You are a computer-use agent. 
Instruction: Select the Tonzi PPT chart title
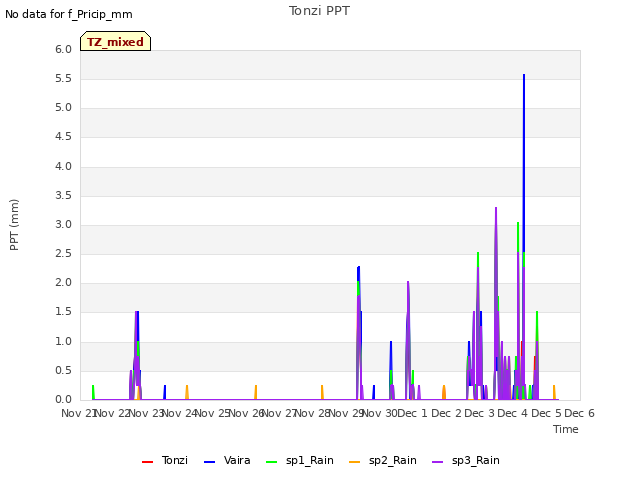point(319,11)
